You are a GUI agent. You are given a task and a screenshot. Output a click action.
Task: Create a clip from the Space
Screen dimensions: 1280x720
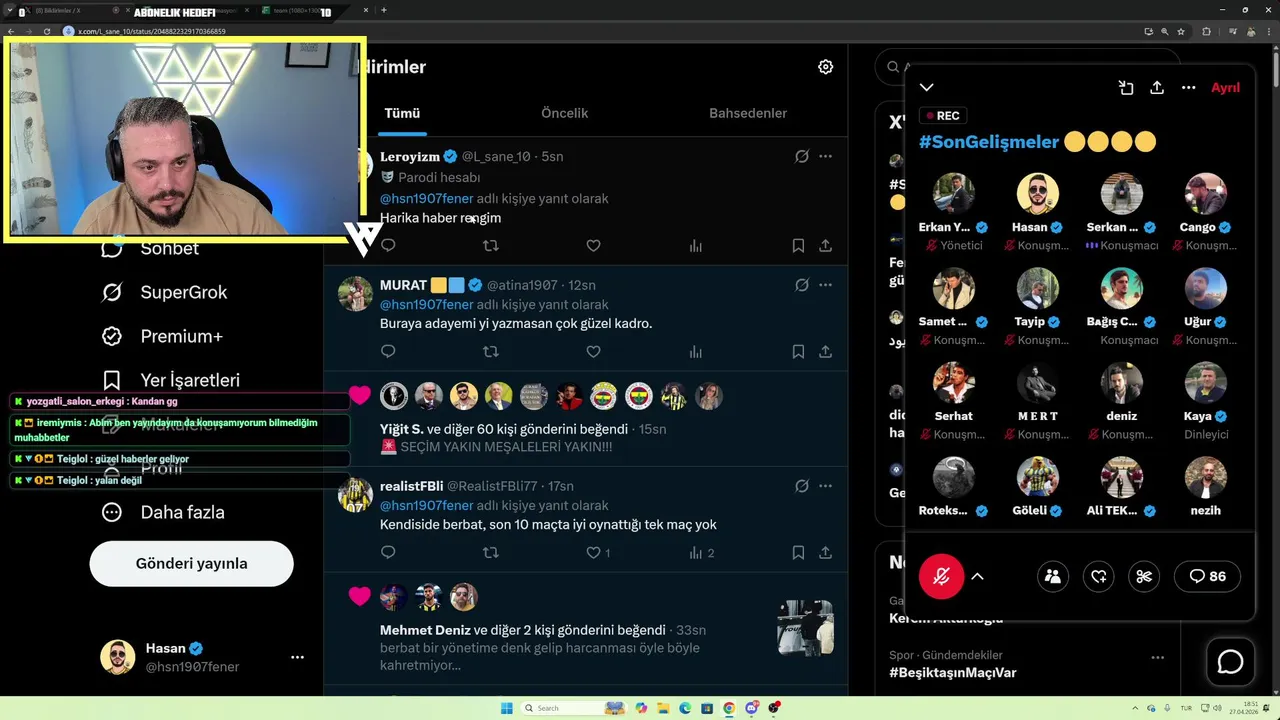1145,576
